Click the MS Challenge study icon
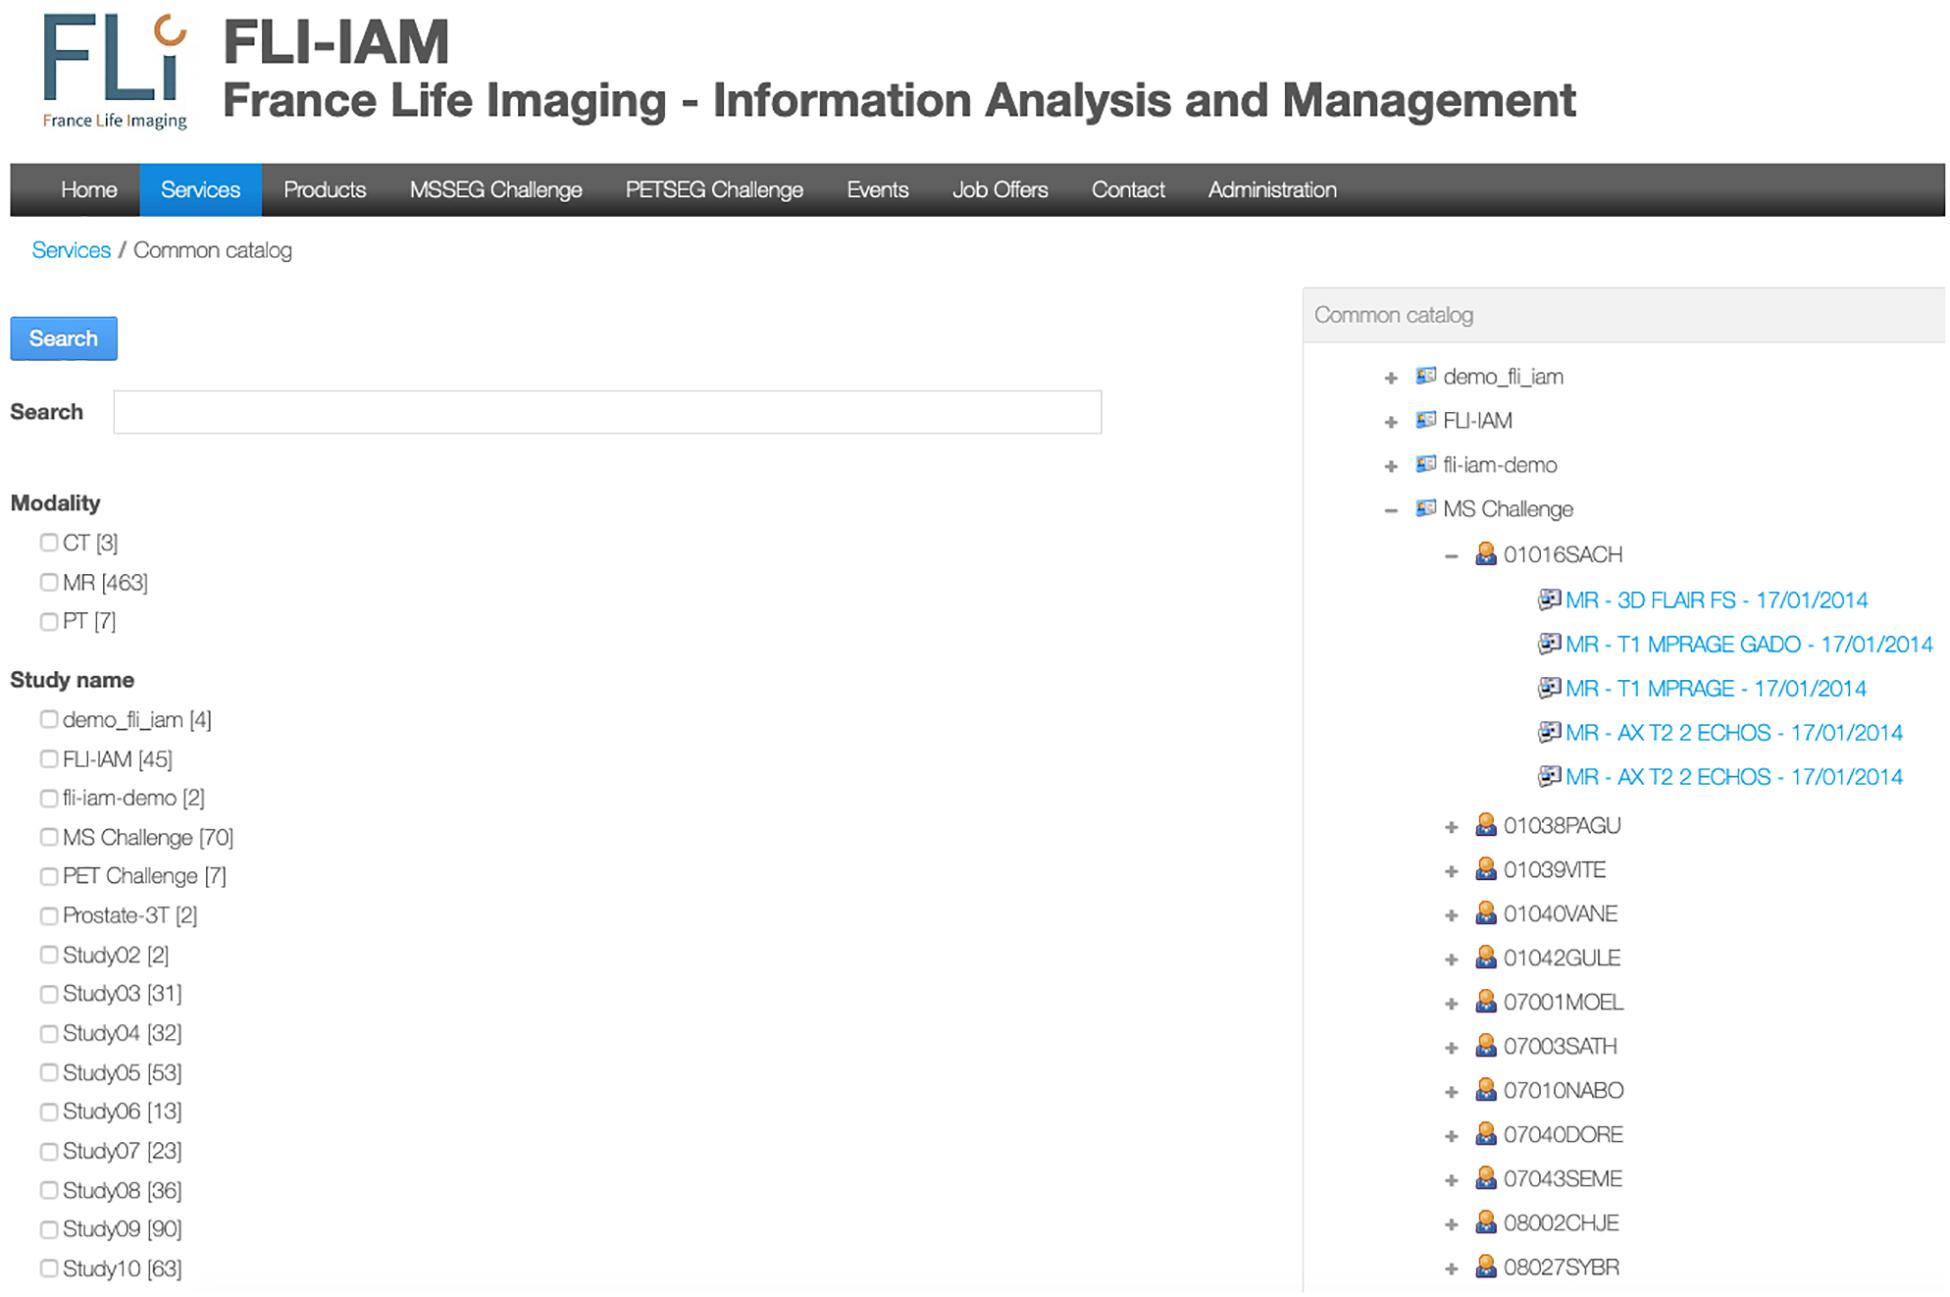 tap(1426, 508)
